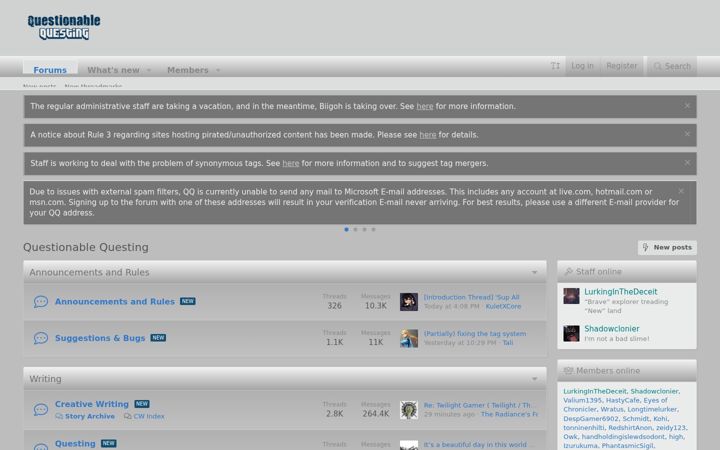720x450 pixels.
Task: Dismiss the synonymous tags notice
Action: pyautogui.click(x=687, y=163)
